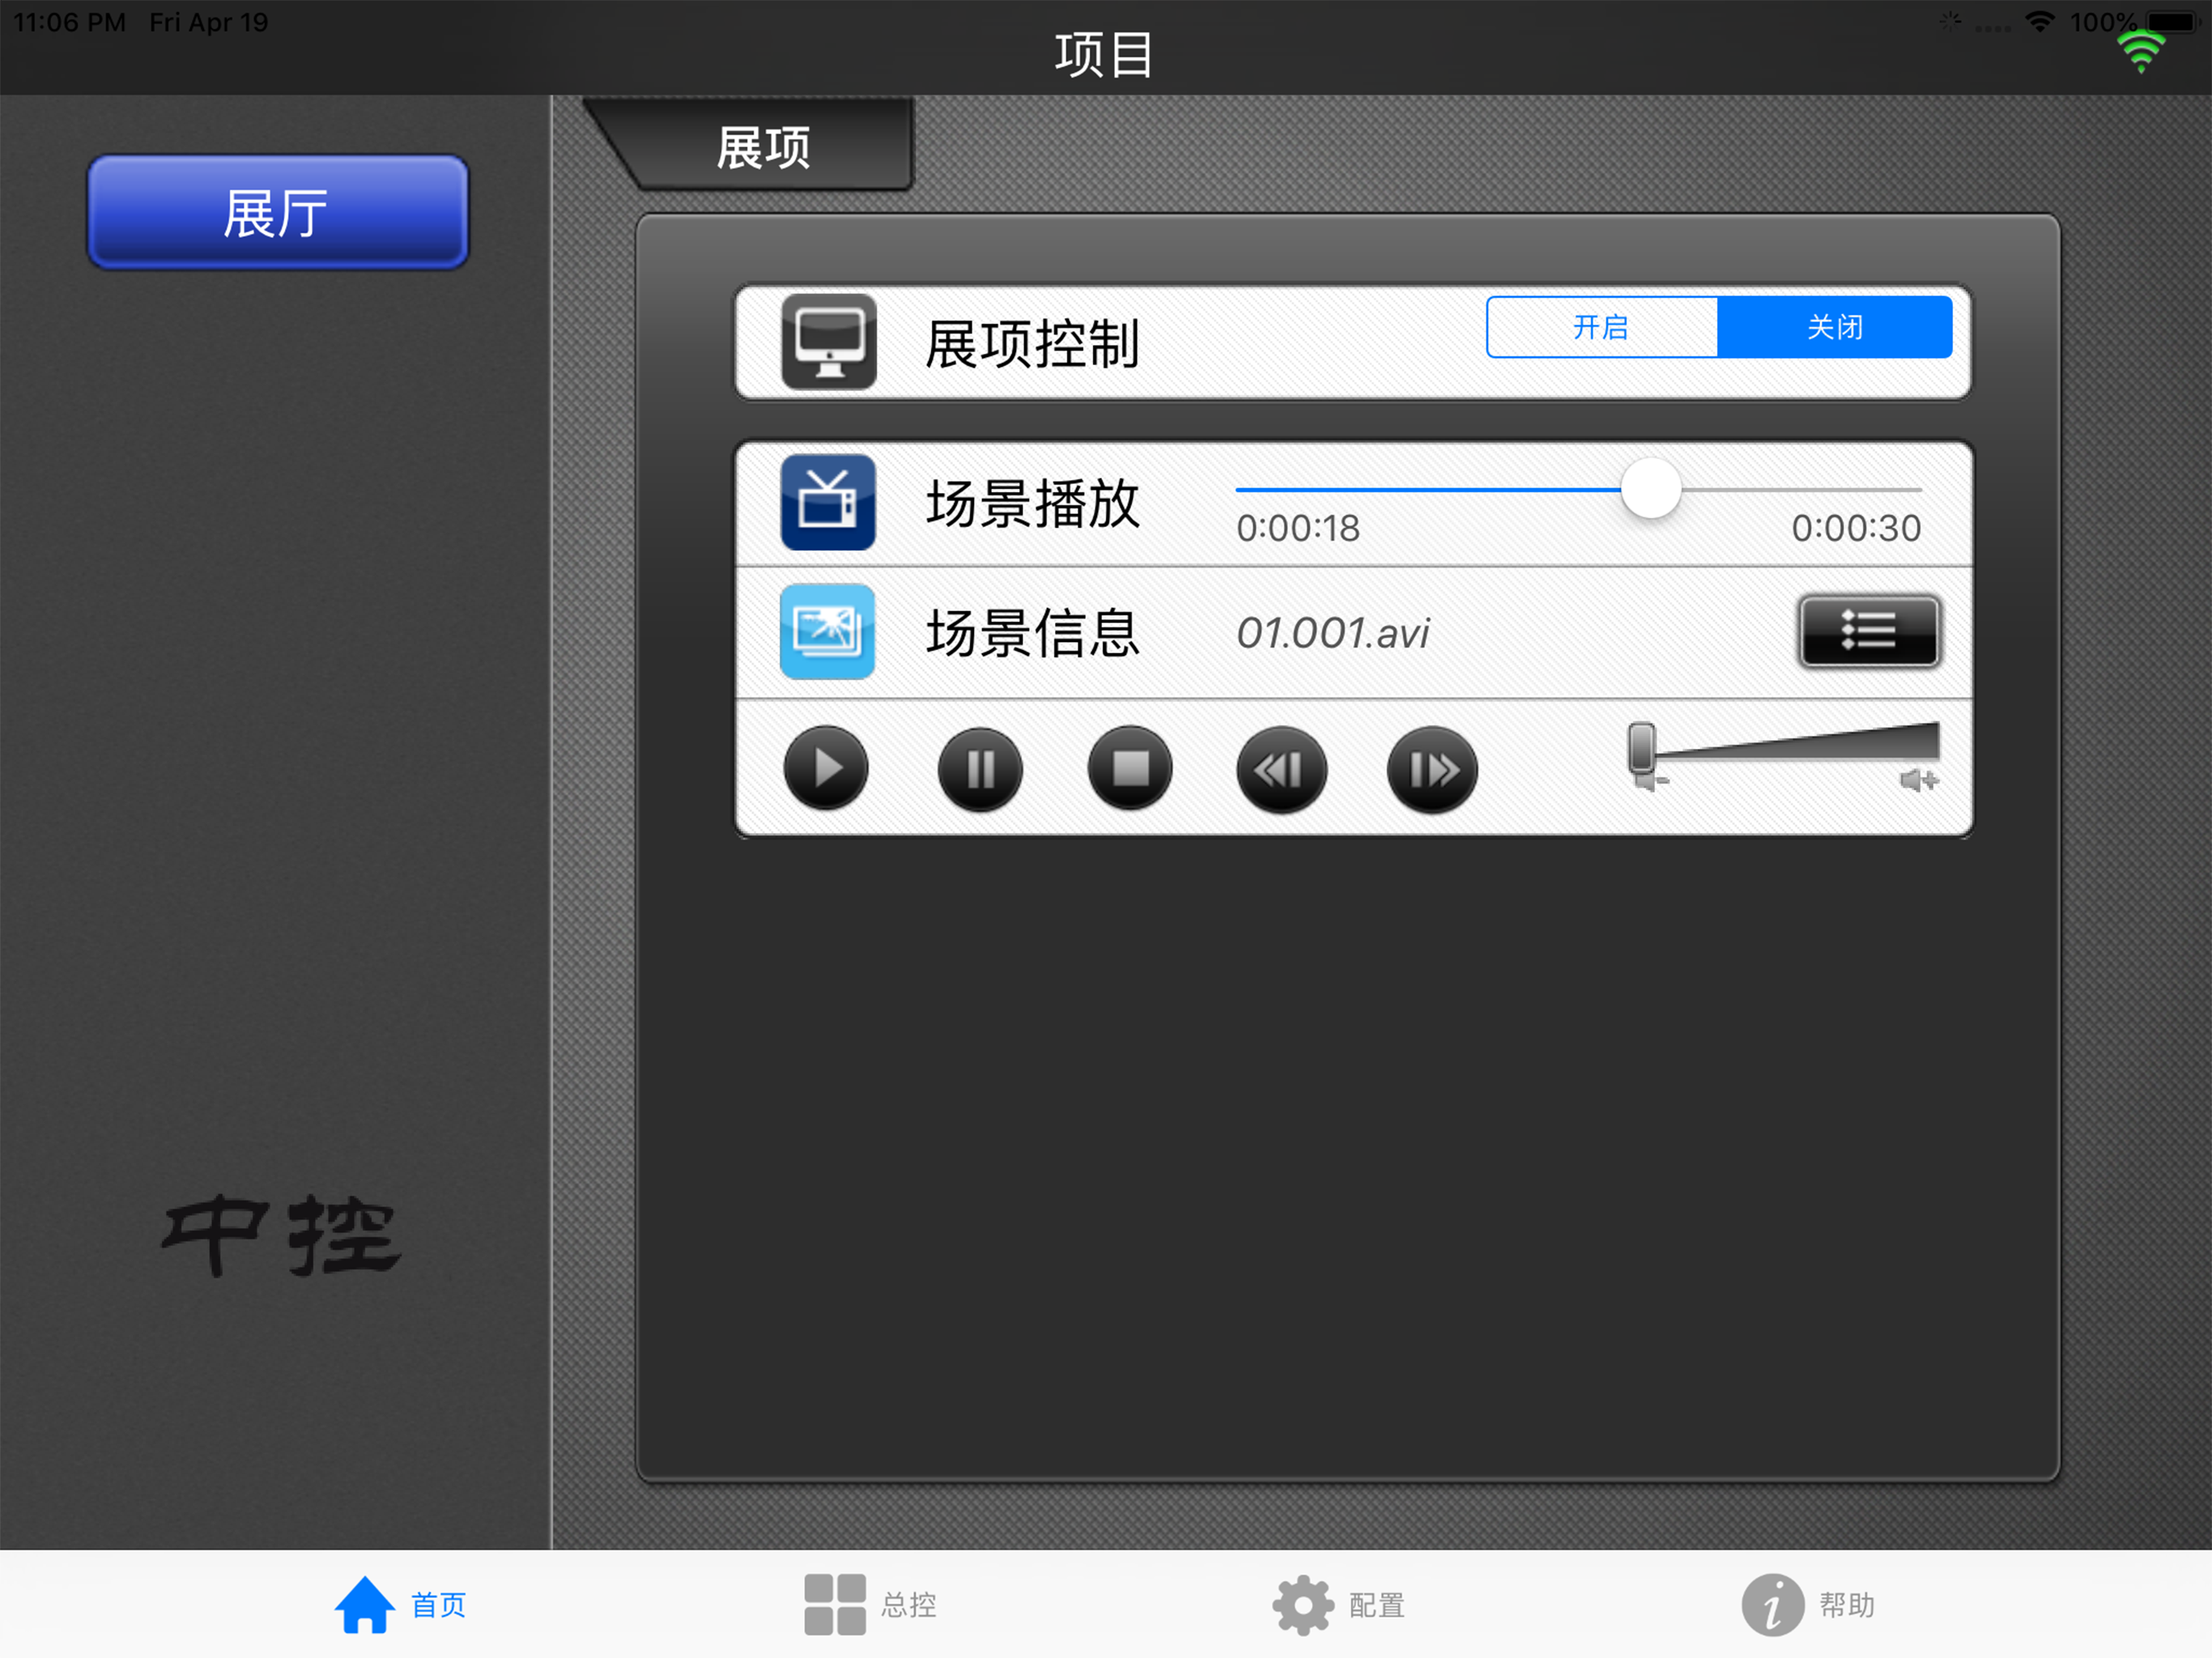
Task: Switch 展项控制 to 关闭
Action: point(1835,327)
